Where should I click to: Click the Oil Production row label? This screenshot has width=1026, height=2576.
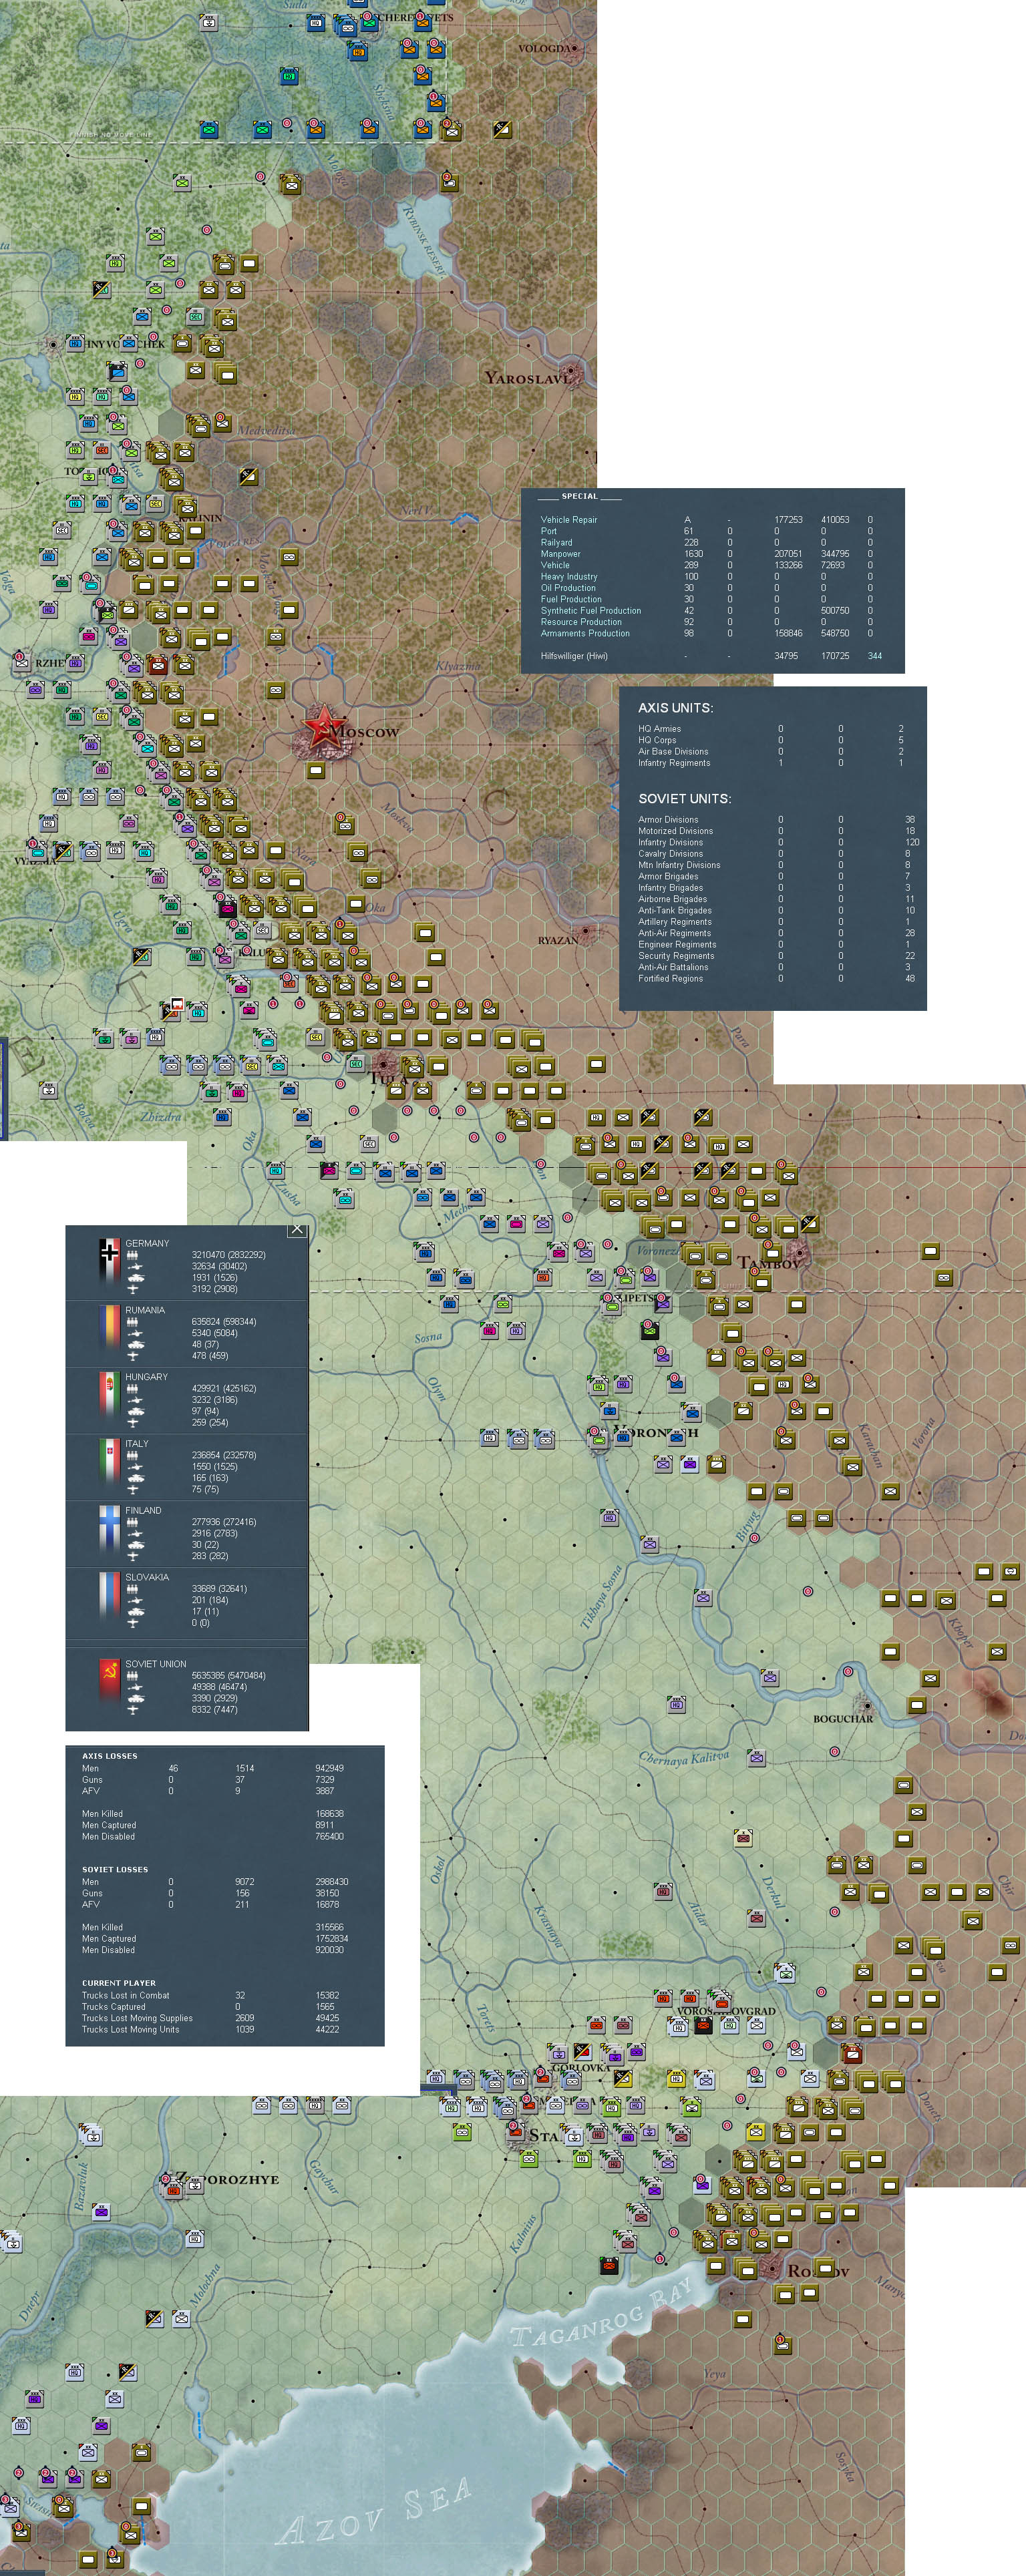[568, 588]
